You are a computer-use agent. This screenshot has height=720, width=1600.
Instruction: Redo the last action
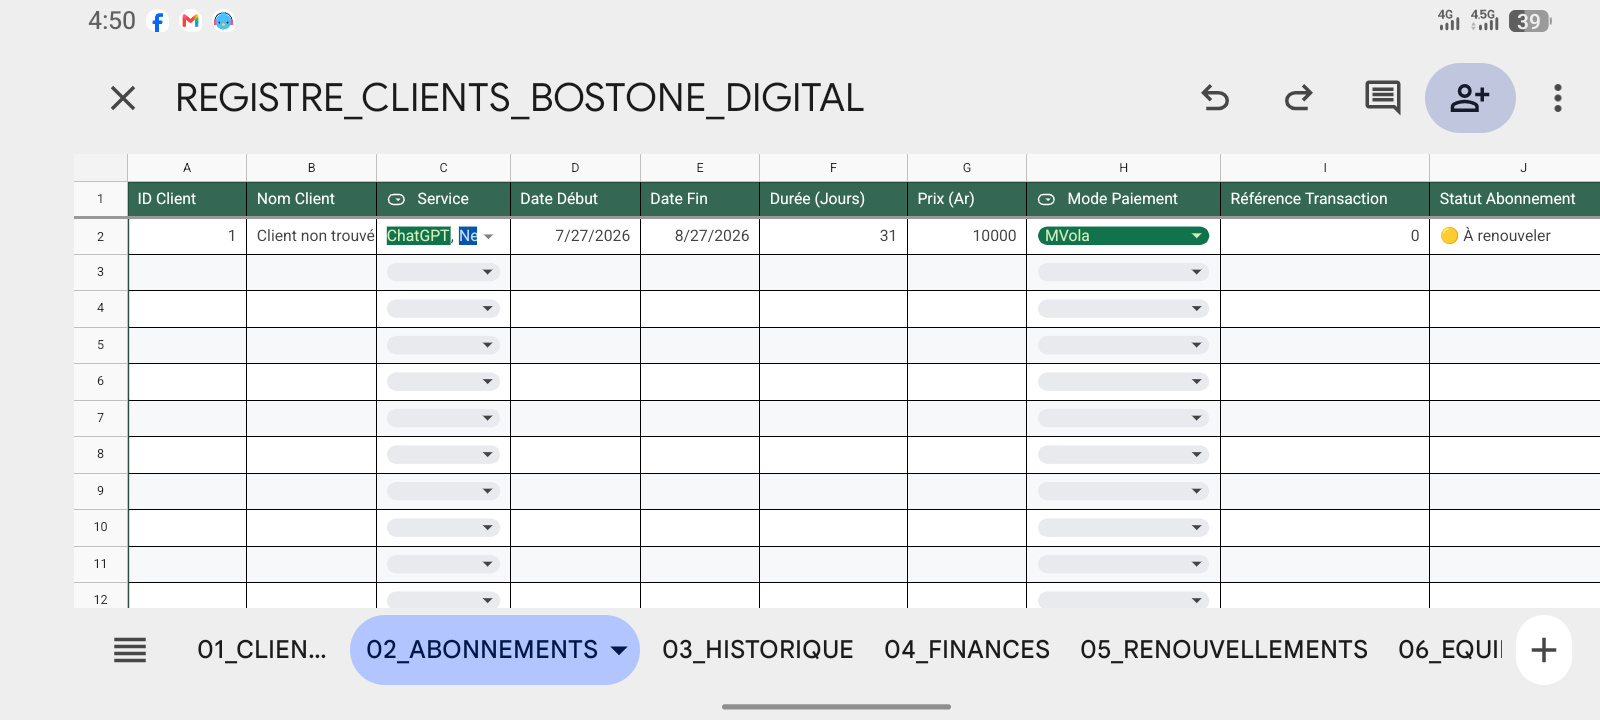point(1298,98)
